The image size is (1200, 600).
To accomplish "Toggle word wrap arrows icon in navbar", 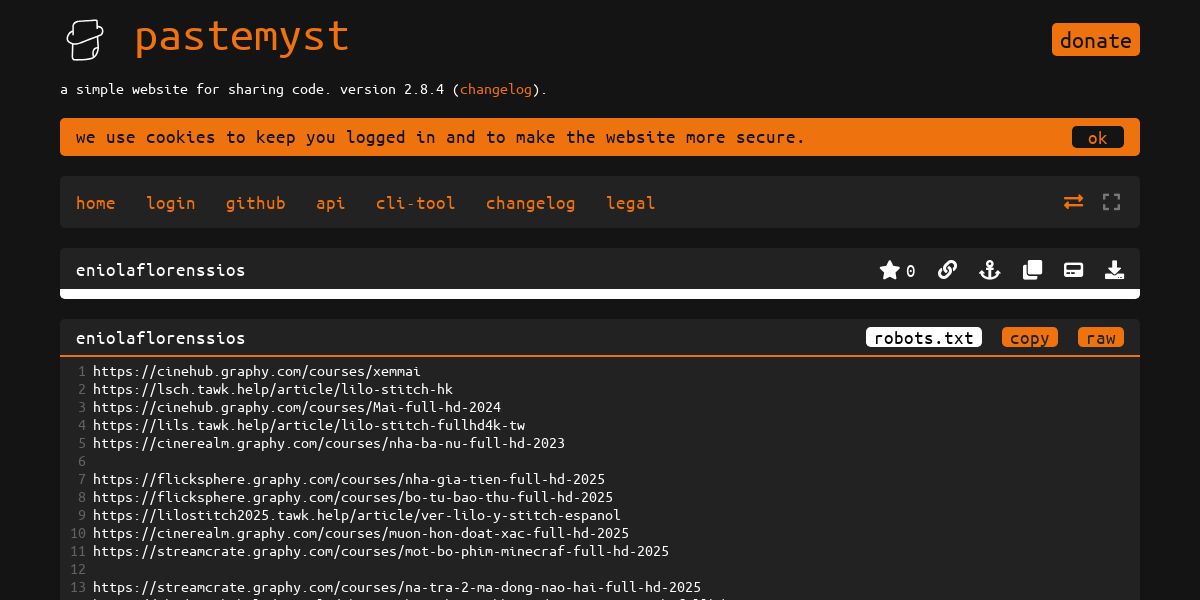I will (x=1073, y=202).
